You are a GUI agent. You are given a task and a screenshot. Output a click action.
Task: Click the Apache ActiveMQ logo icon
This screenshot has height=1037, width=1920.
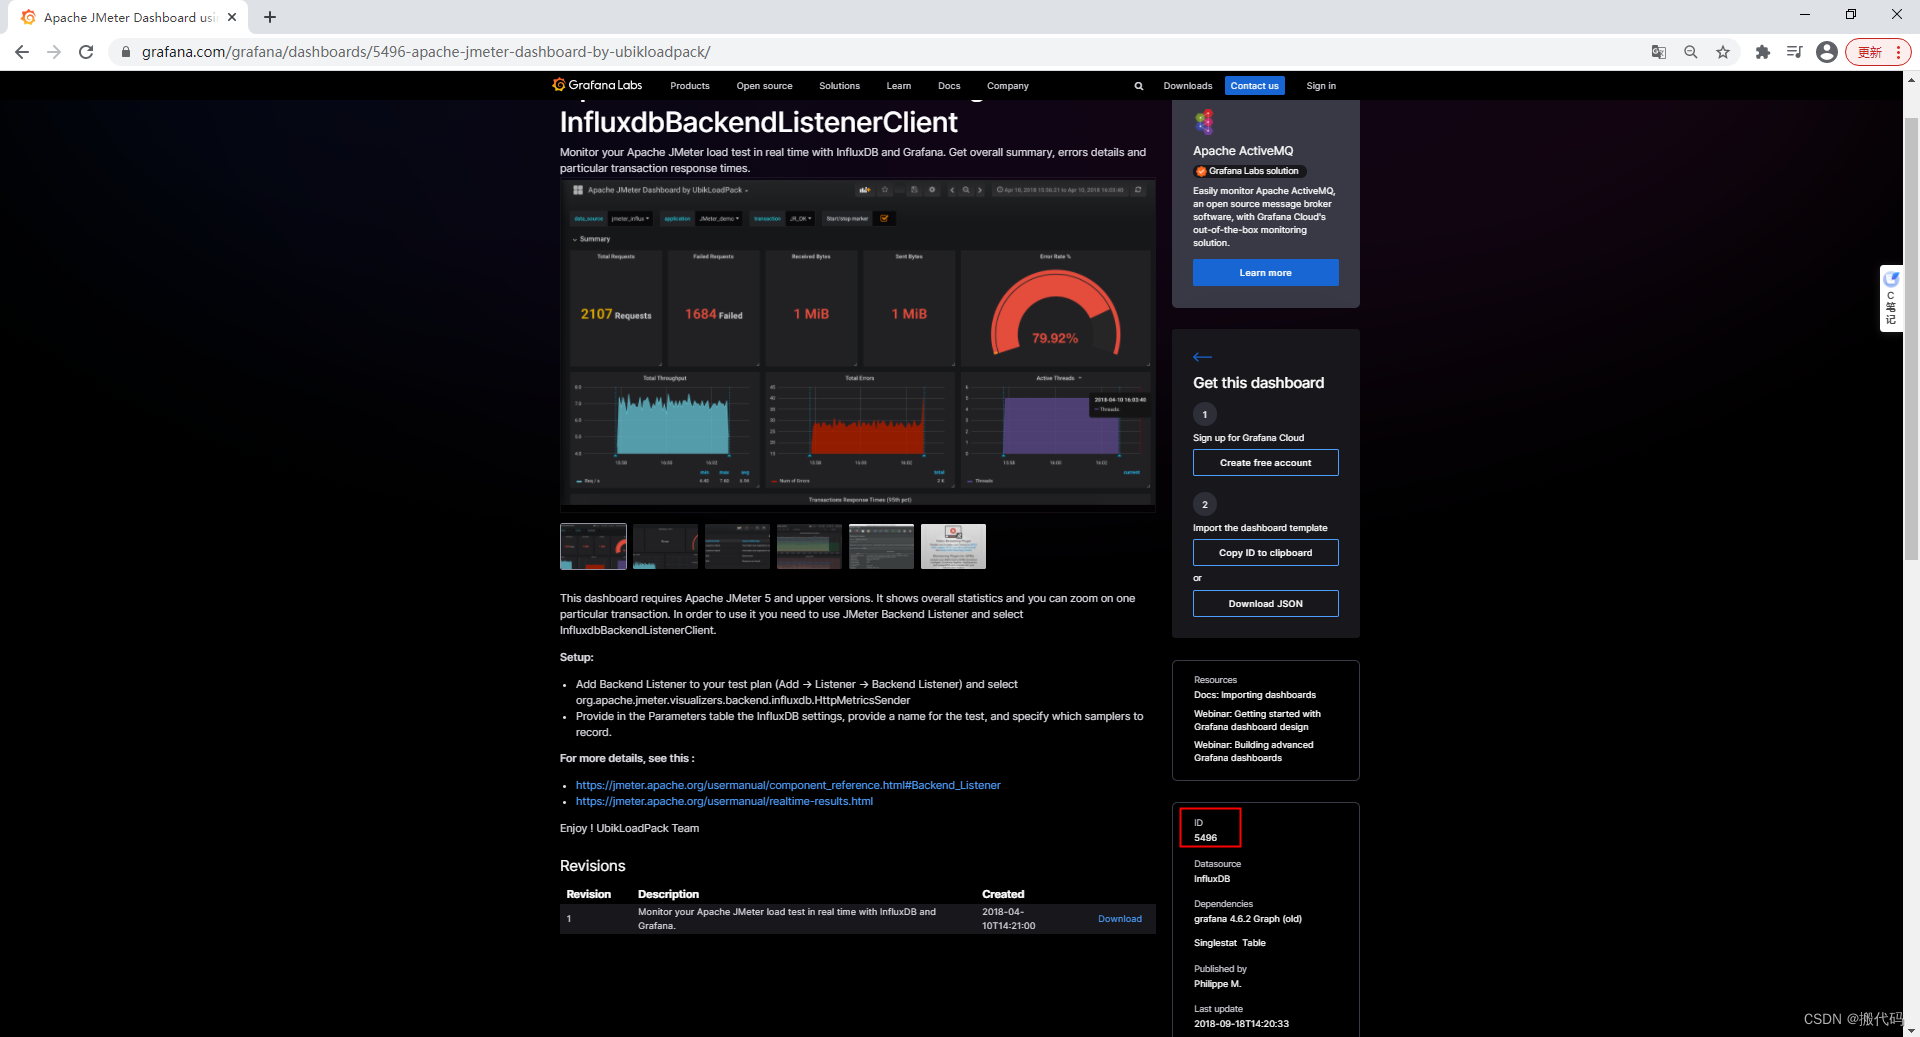[x=1204, y=122]
